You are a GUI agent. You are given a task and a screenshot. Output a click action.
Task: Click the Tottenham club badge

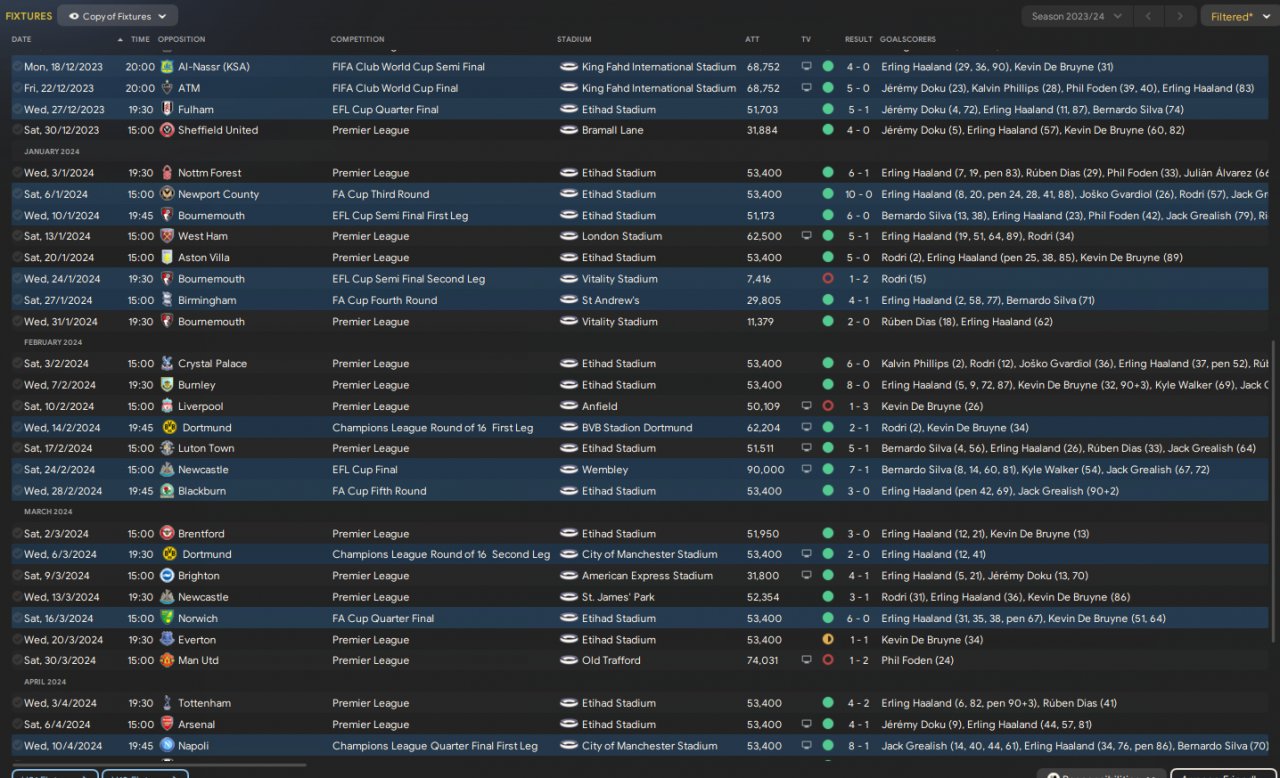[167, 703]
